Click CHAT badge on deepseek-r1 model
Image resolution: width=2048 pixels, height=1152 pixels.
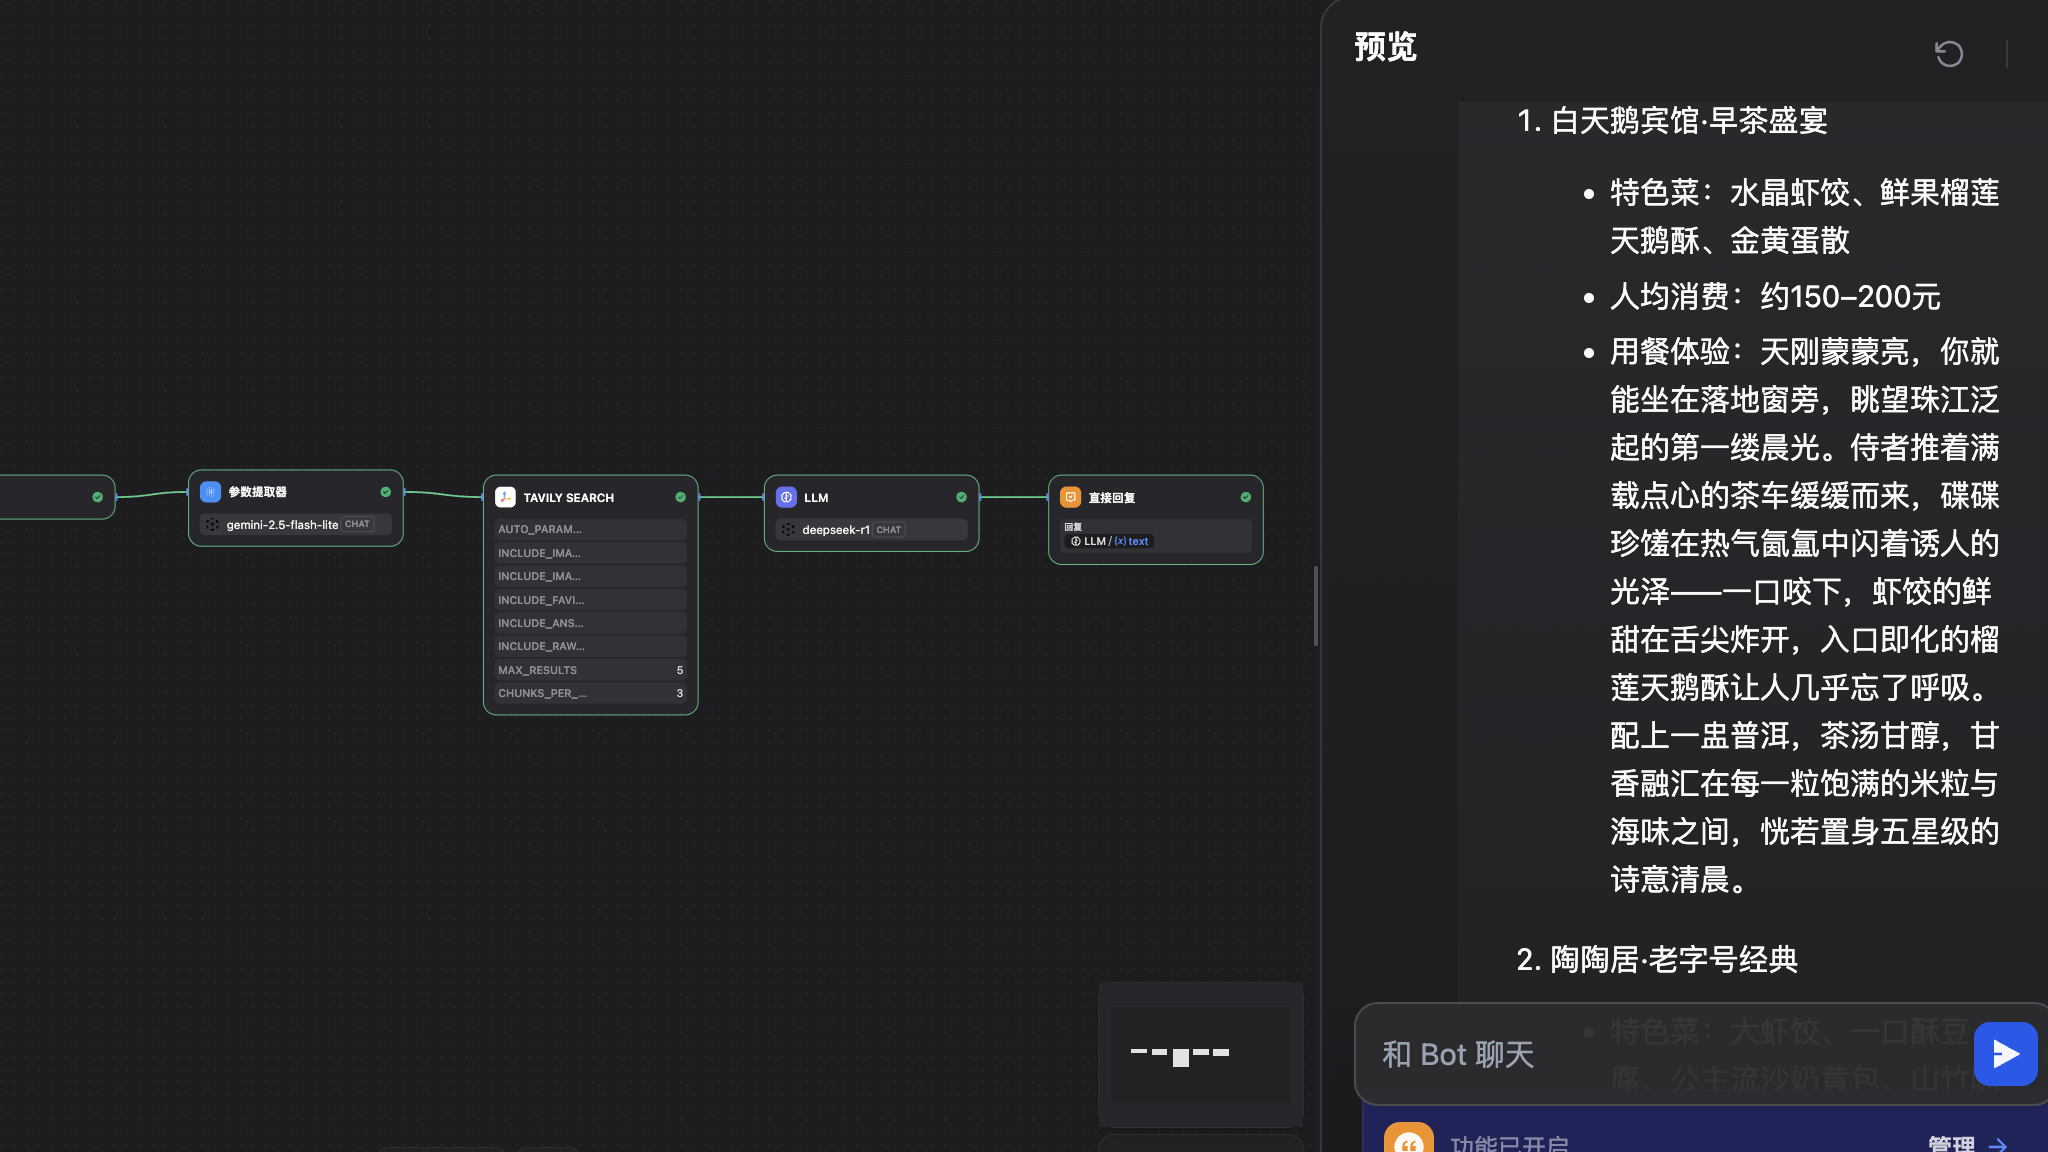pyautogui.click(x=889, y=529)
